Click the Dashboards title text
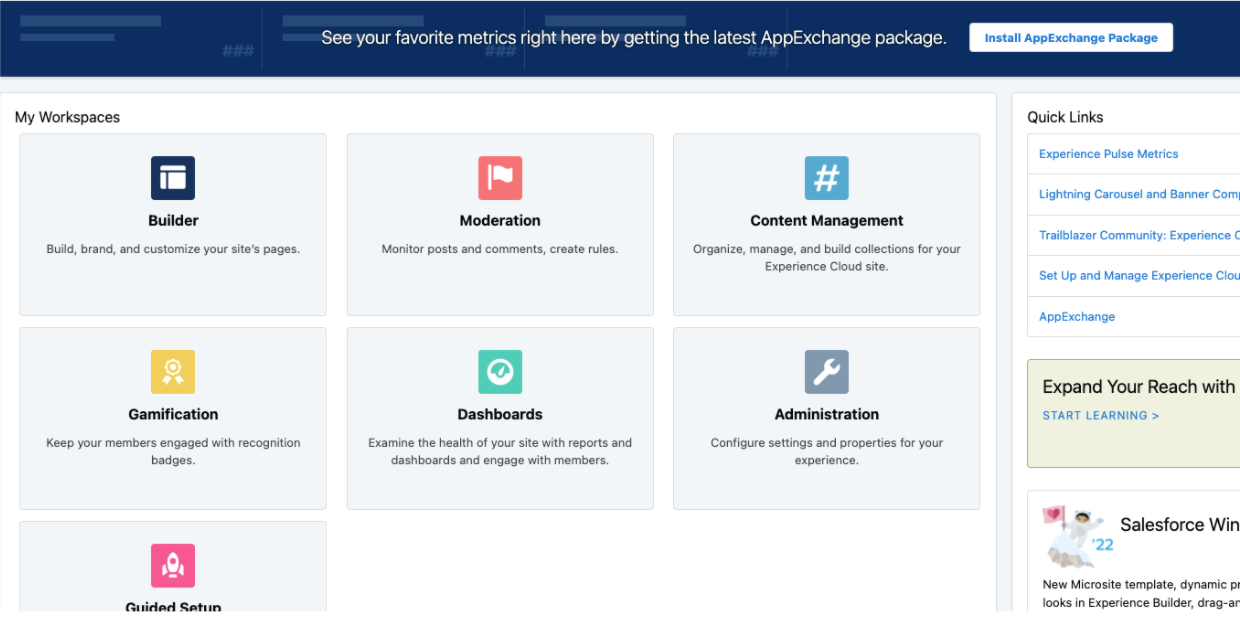Viewport: 1240px width, 640px height. point(500,414)
